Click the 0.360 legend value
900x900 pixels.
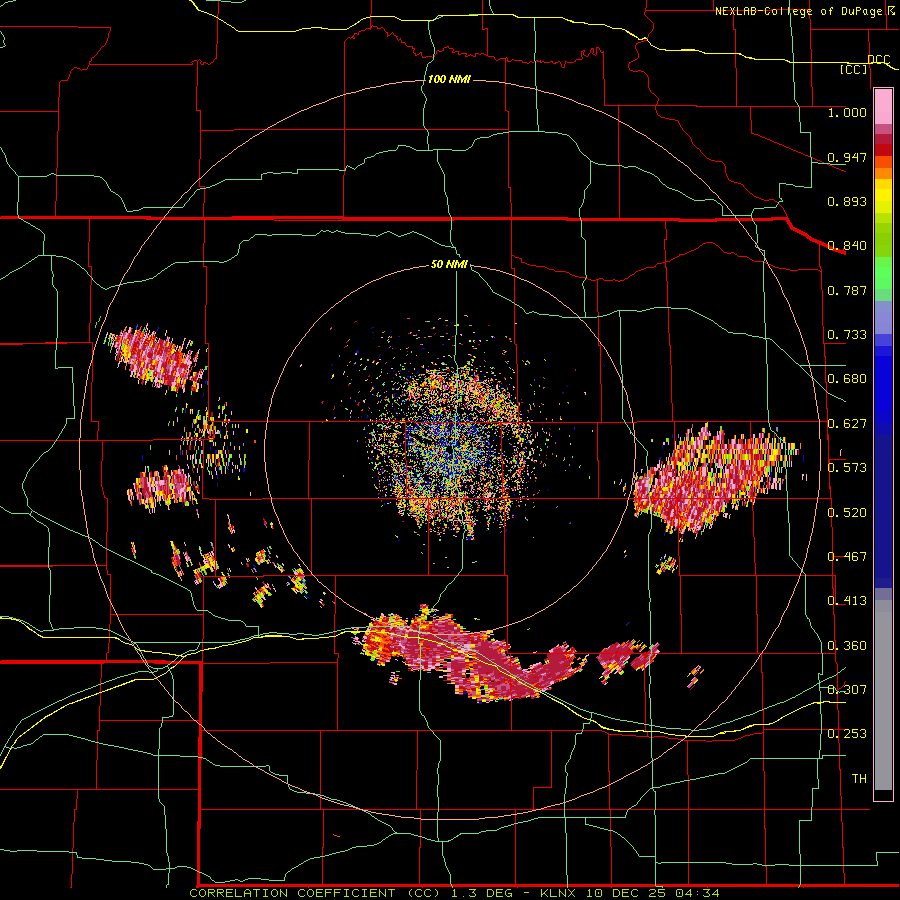[x=847, y=646]
